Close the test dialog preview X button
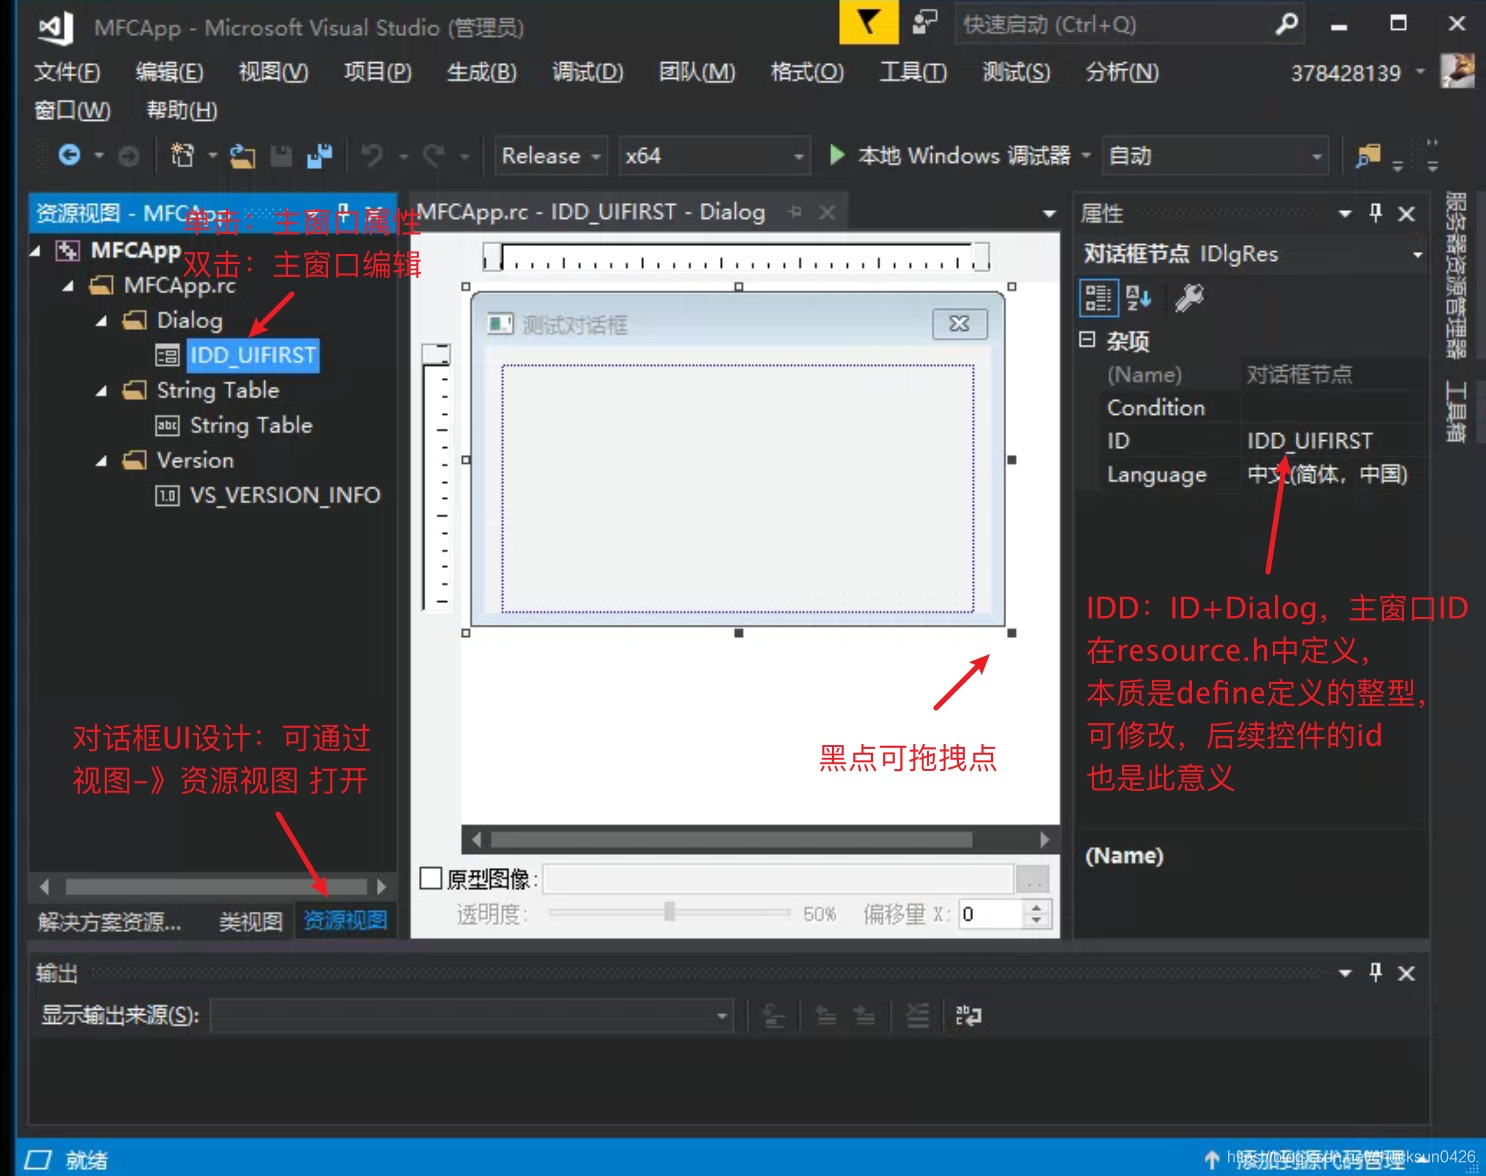The image size is (1486, 1176). [959, 324]
